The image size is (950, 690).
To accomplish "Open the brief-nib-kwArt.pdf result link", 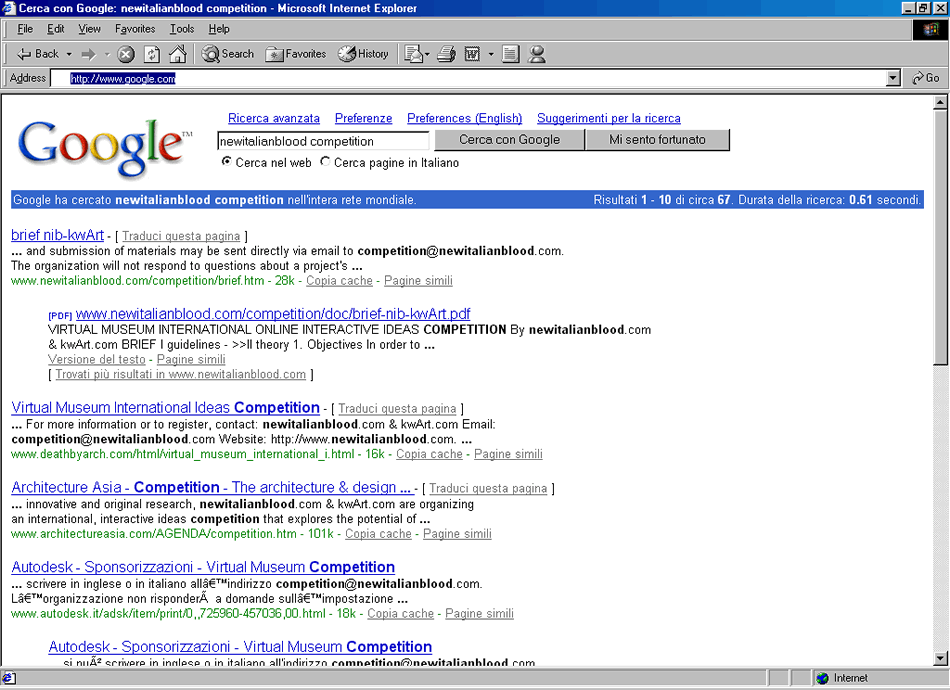I will [x=273, y=314].
